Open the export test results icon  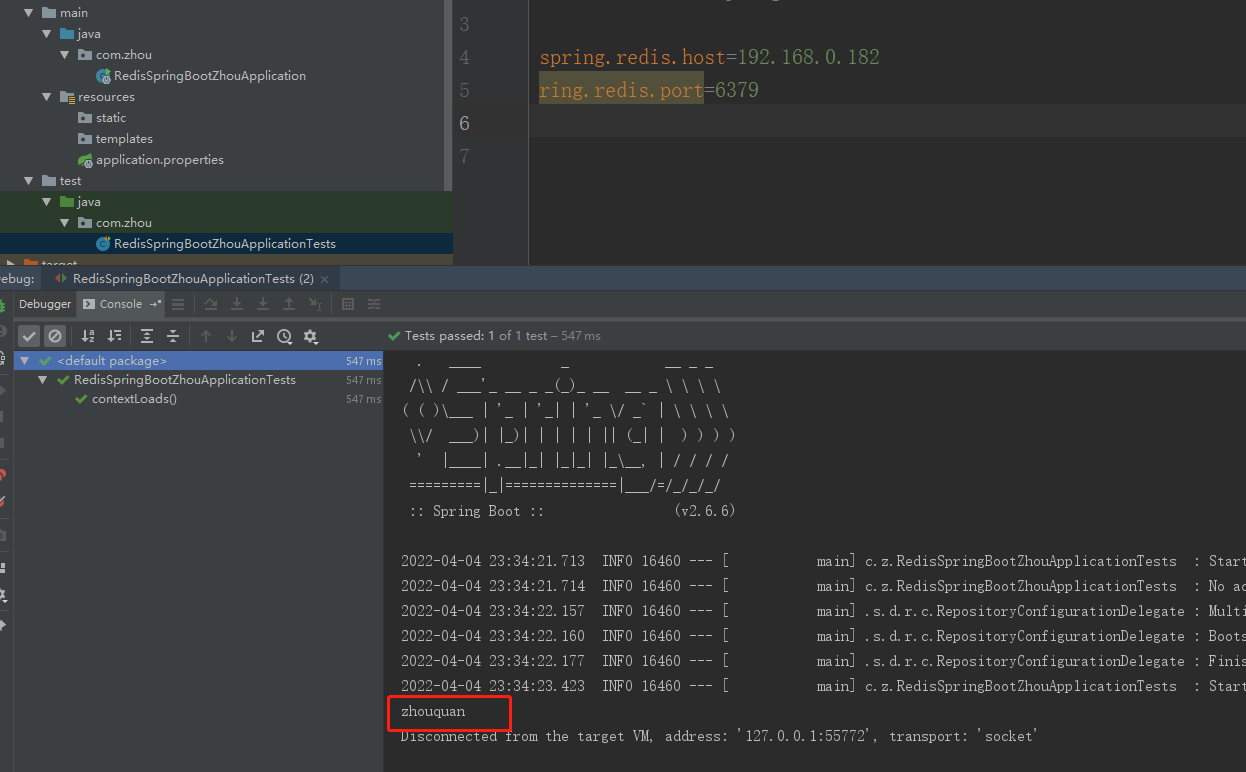tap(258, 335)
